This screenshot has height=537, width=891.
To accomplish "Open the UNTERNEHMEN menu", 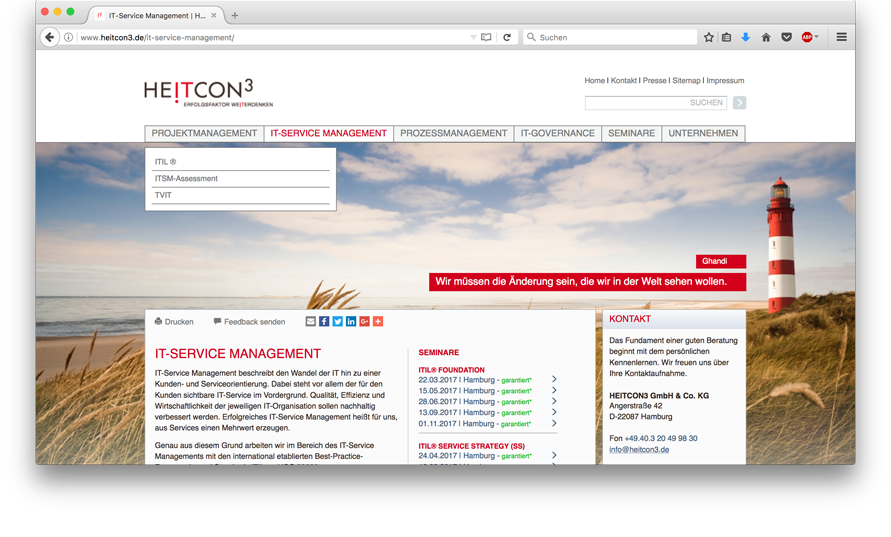I will 703,134.
